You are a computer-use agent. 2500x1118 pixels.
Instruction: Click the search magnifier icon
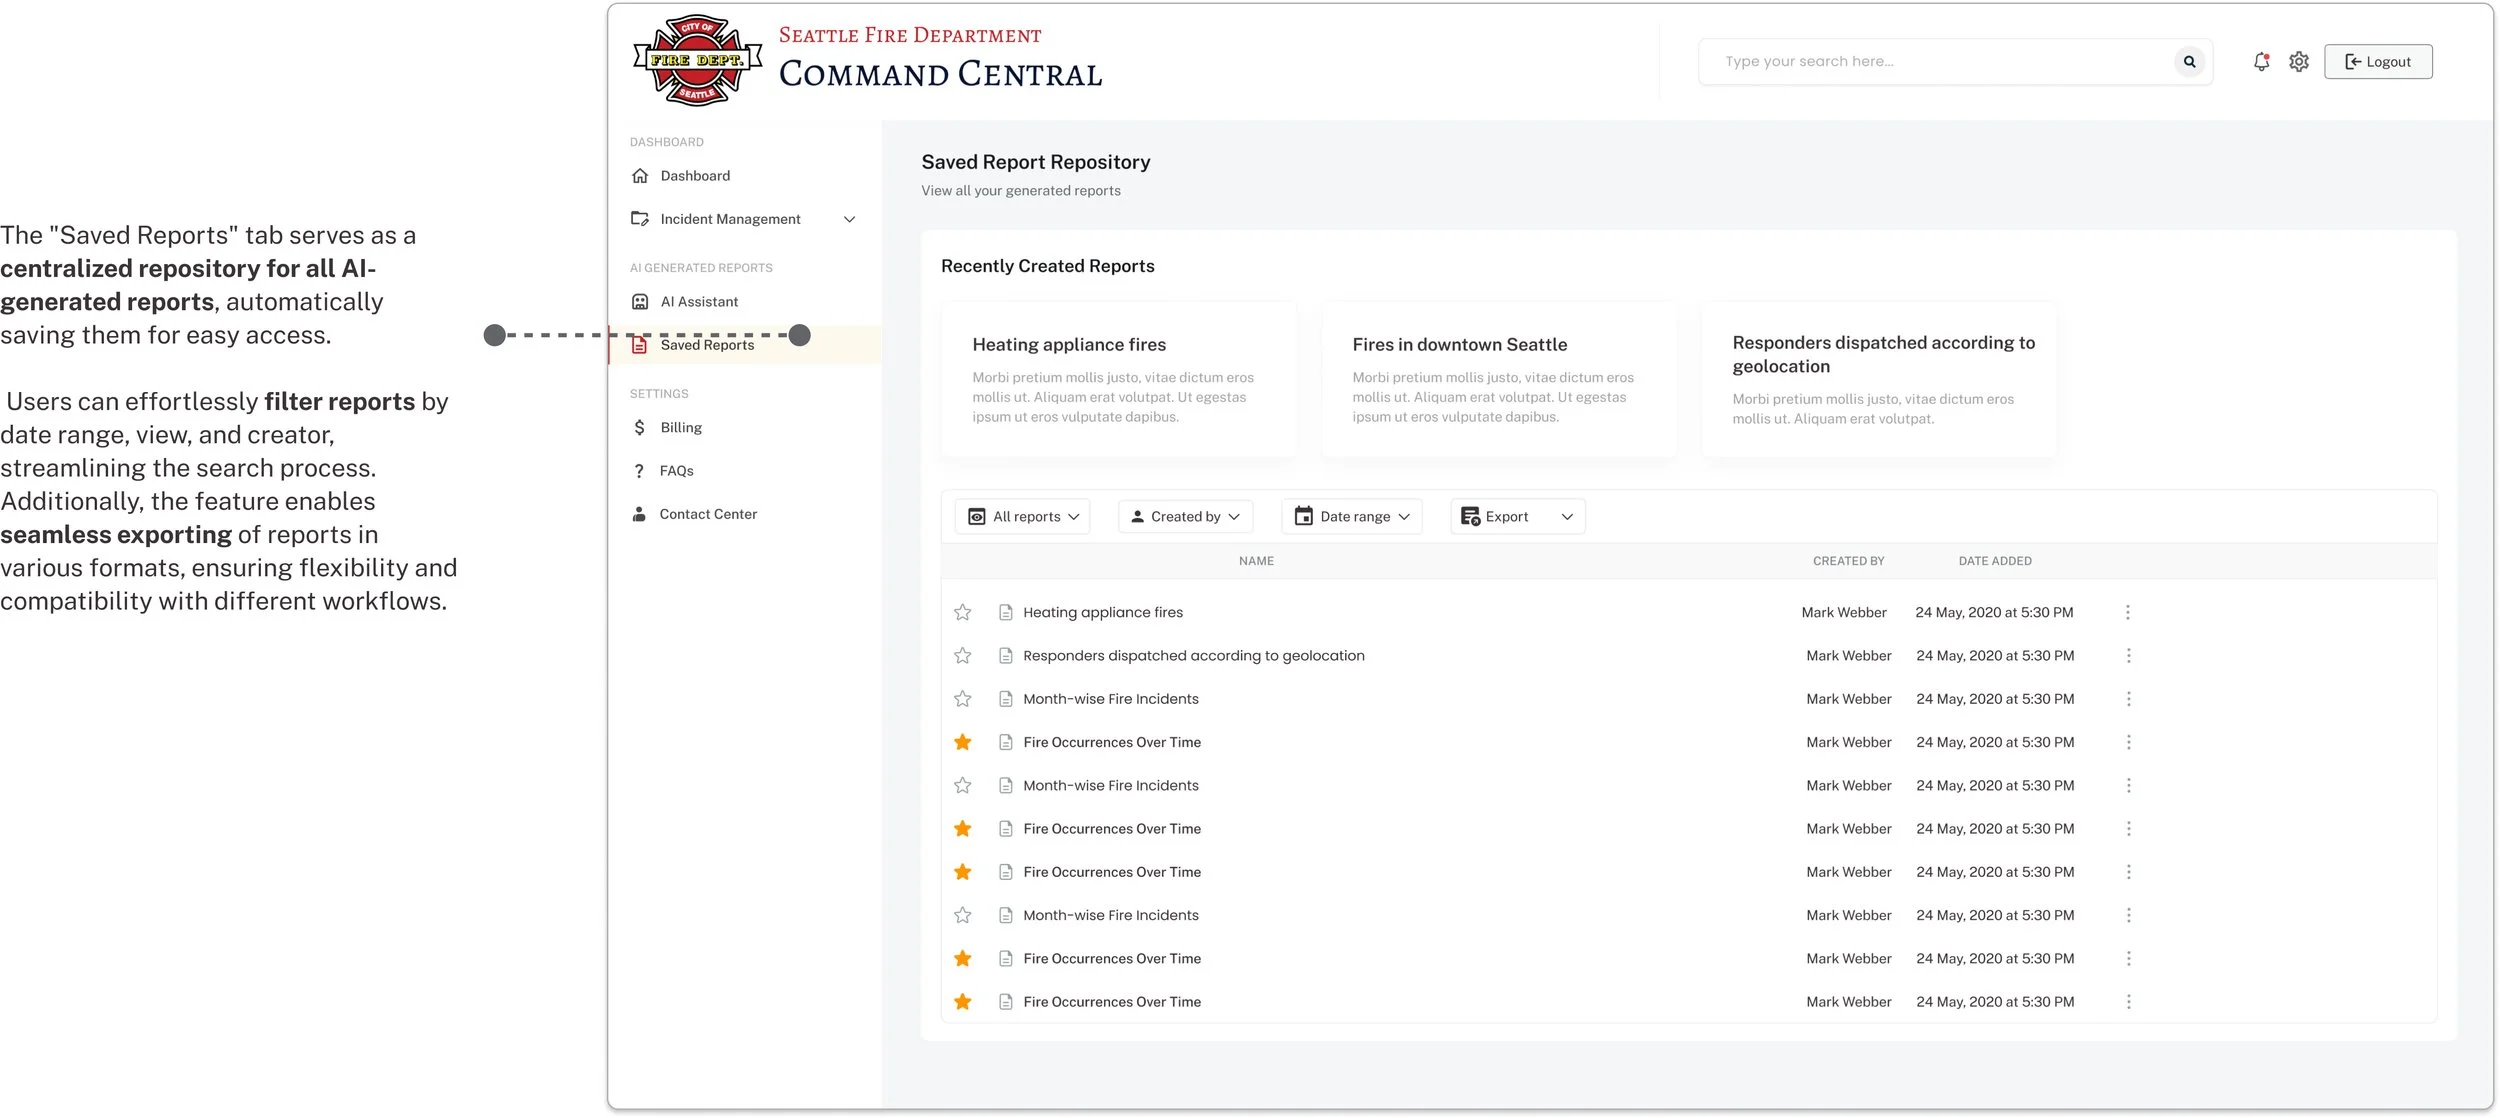tap(2189, 62)
